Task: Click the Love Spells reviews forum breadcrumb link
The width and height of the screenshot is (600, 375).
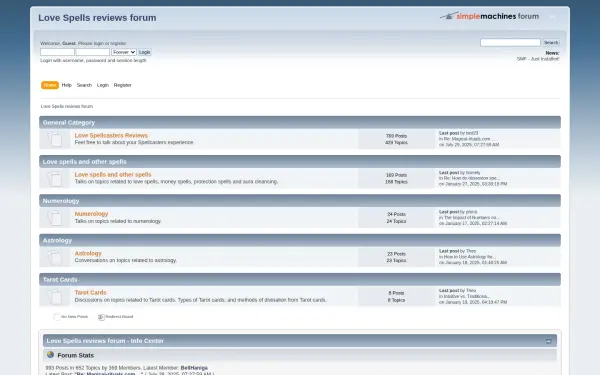Action: point(67,106)
